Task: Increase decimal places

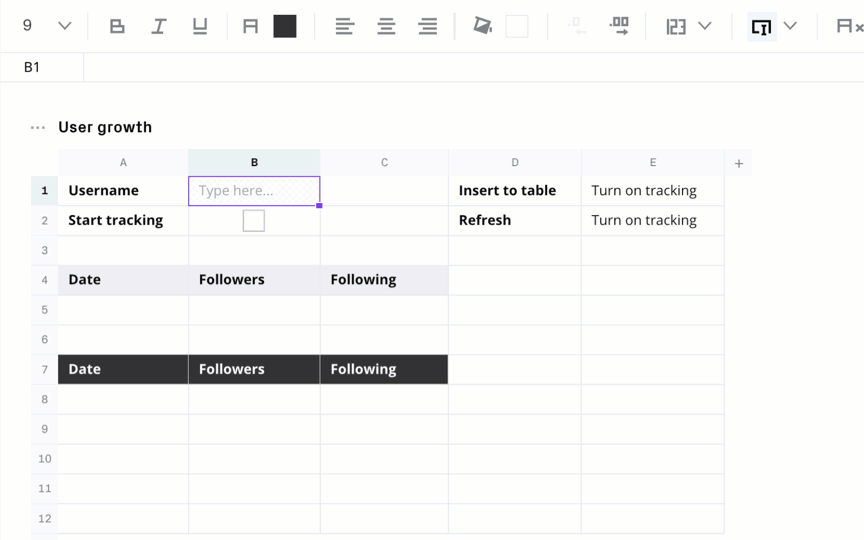Action: tap(619, 25)
